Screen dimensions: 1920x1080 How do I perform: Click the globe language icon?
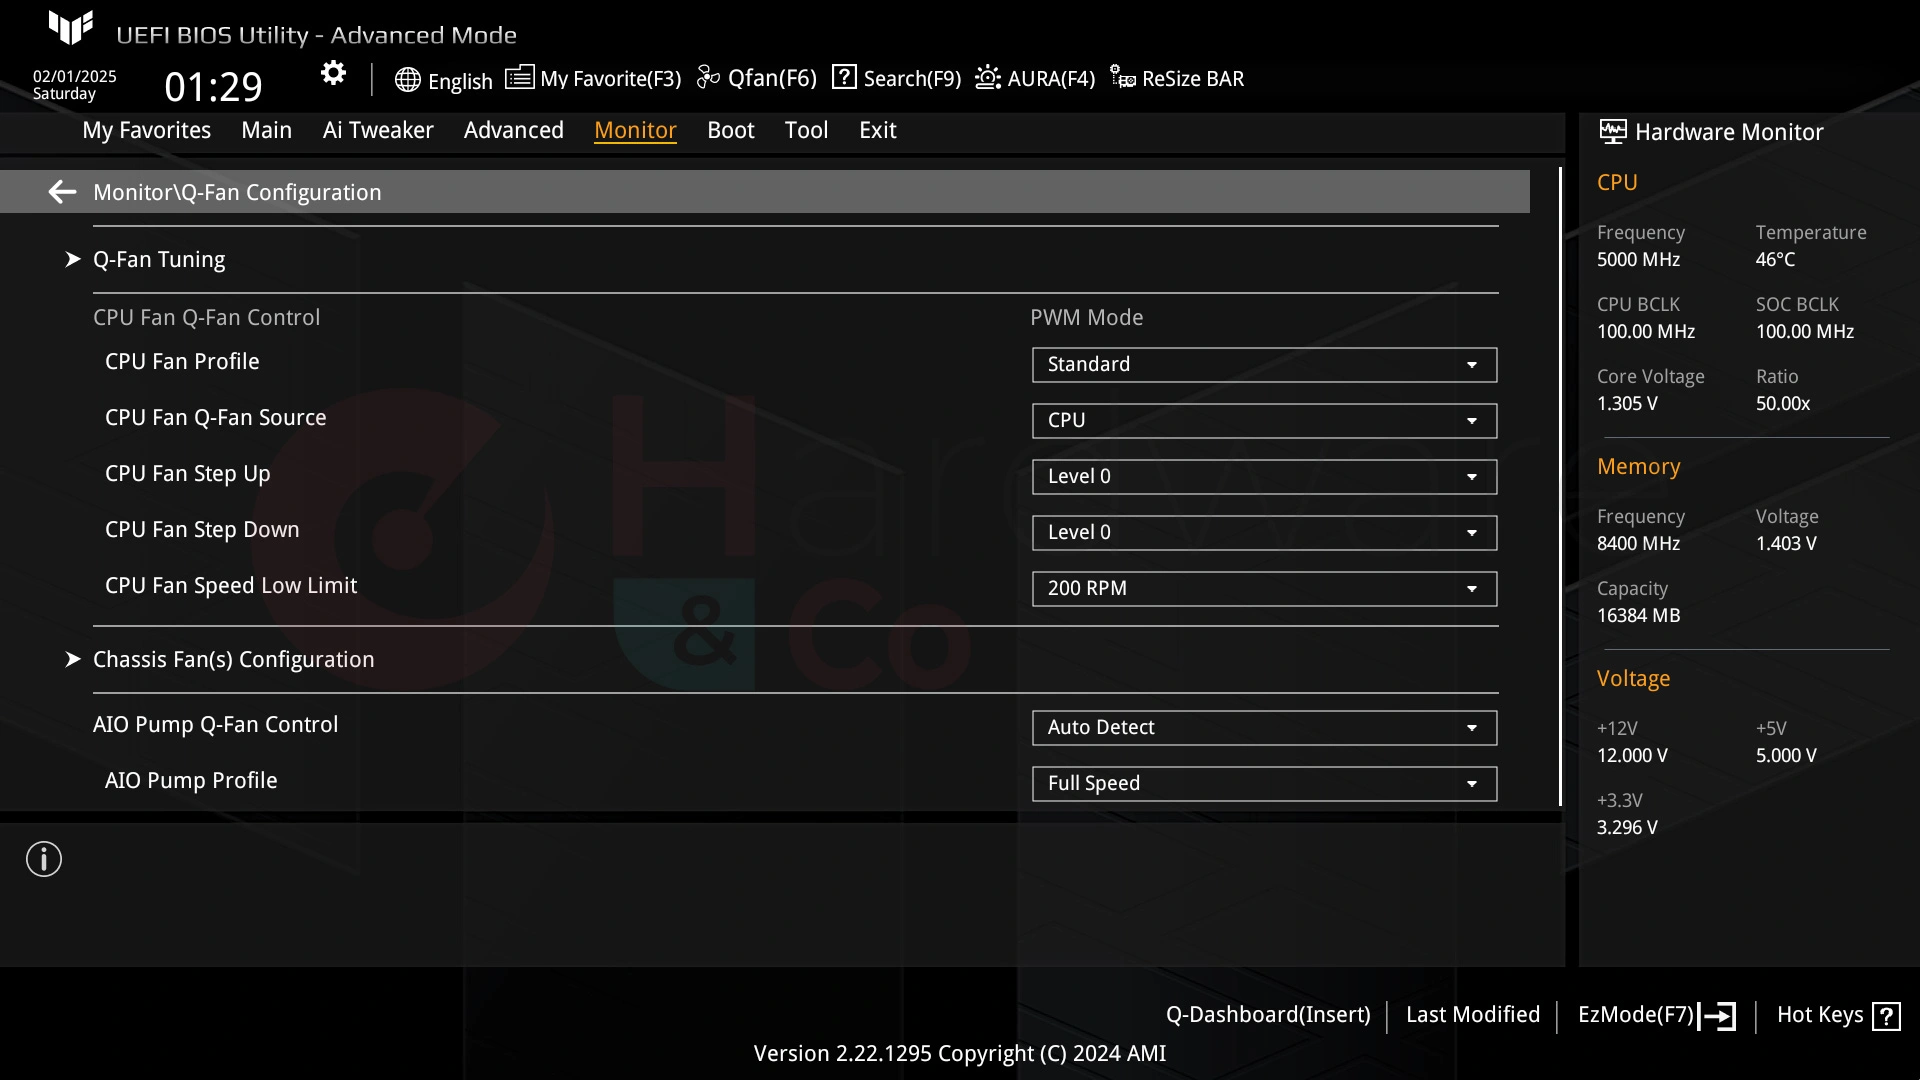(x=407, y=80)
